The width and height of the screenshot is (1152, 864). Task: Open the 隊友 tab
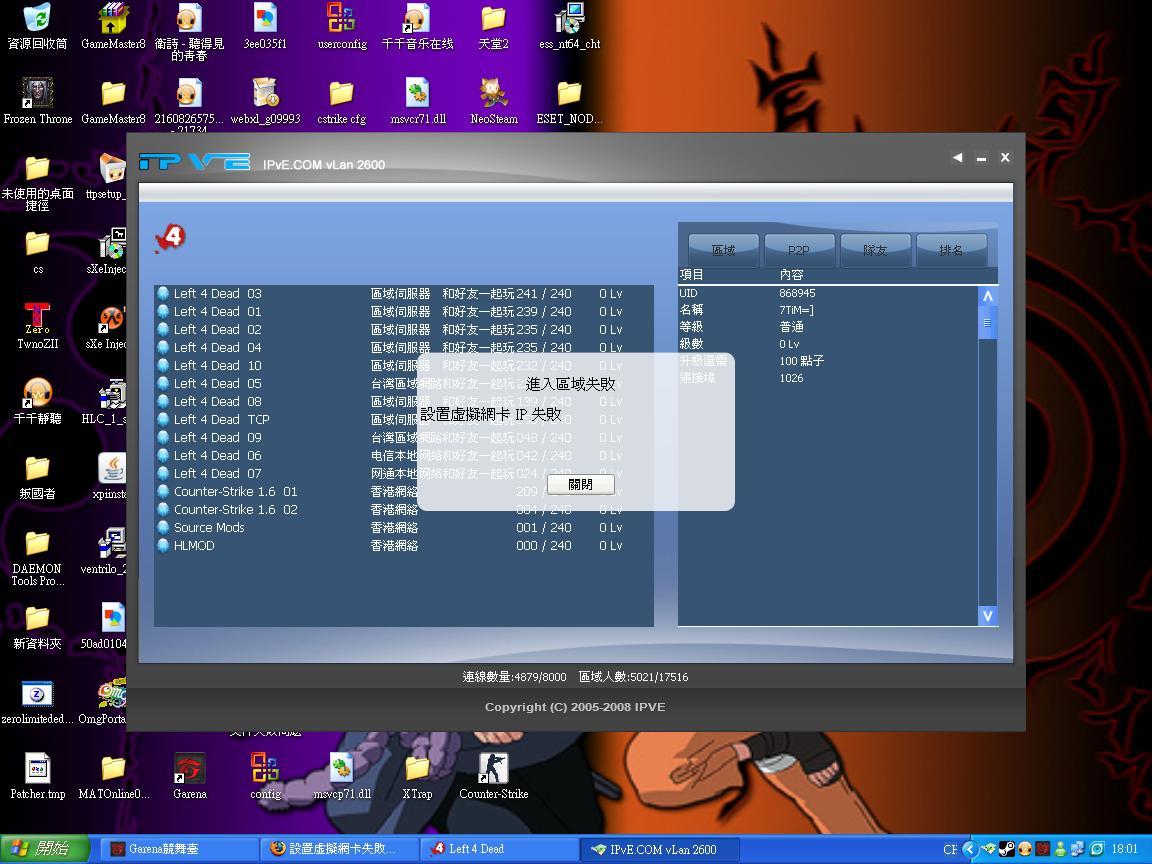tap(875, 250)
